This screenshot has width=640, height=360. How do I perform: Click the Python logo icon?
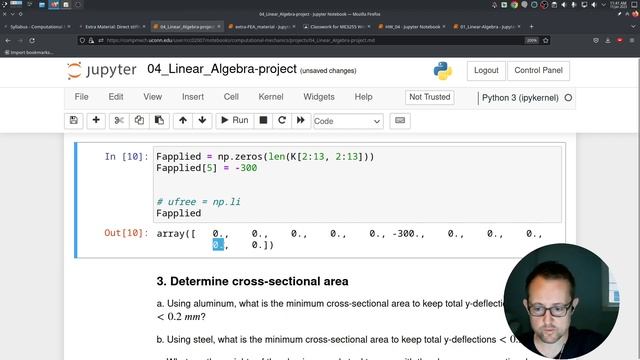pos(443,71)
